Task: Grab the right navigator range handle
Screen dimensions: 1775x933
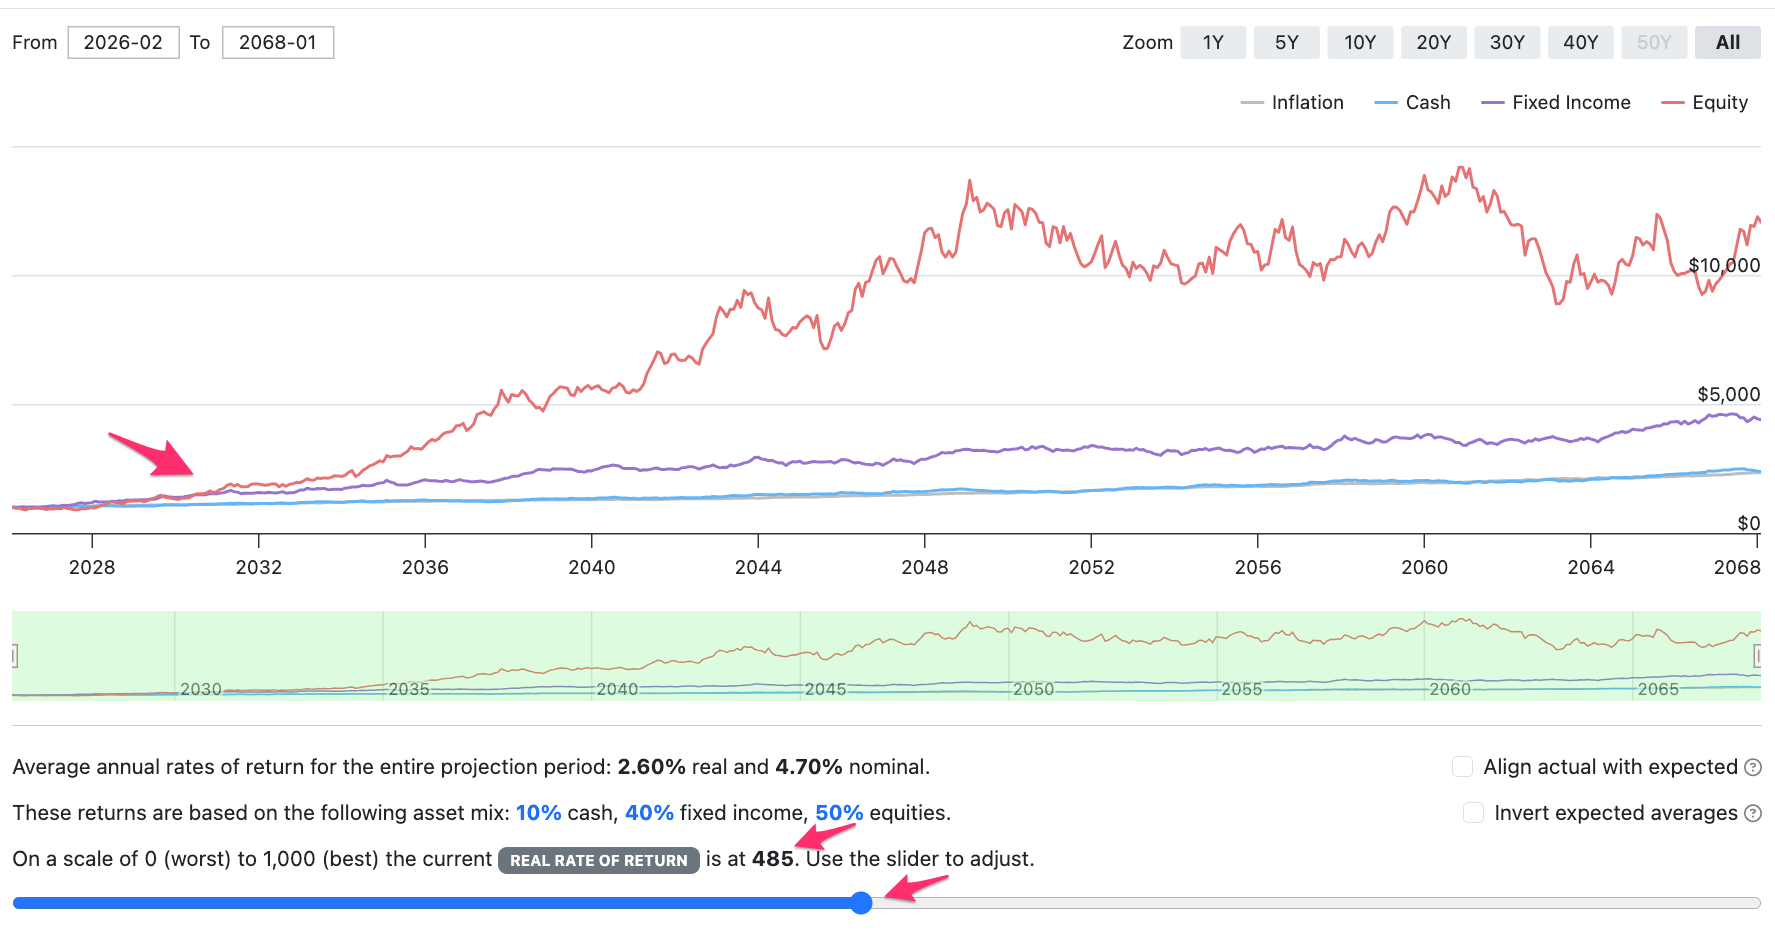Action: tap(1758, 656)
